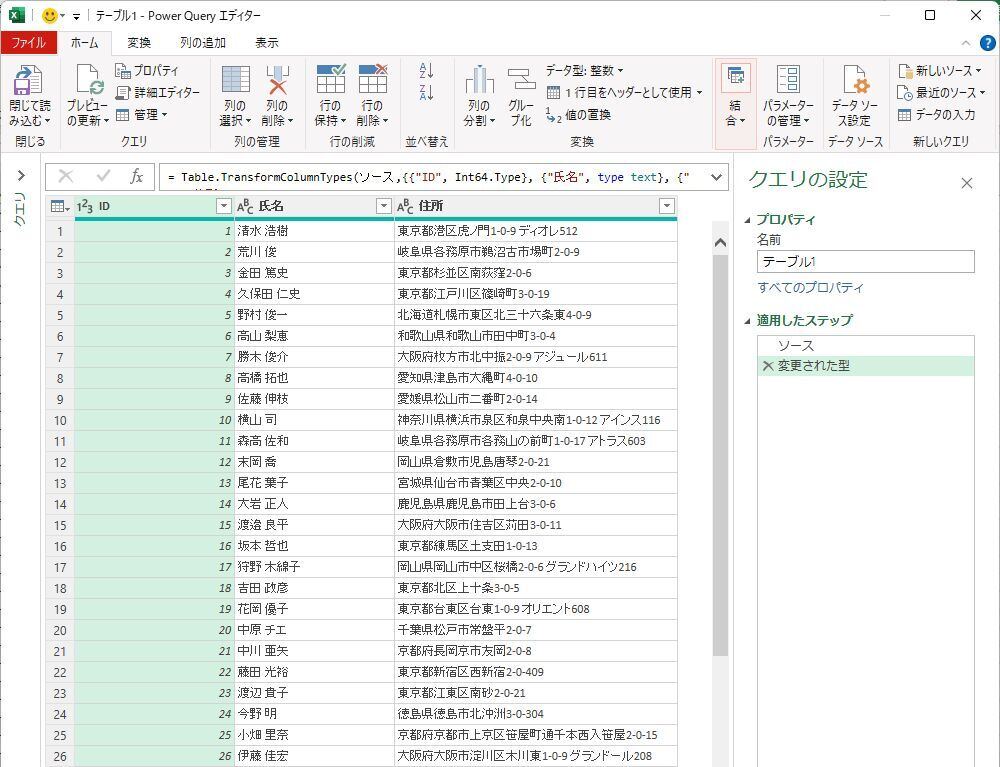Open the 氏名 column filter dropdown

tap(383, 206)
